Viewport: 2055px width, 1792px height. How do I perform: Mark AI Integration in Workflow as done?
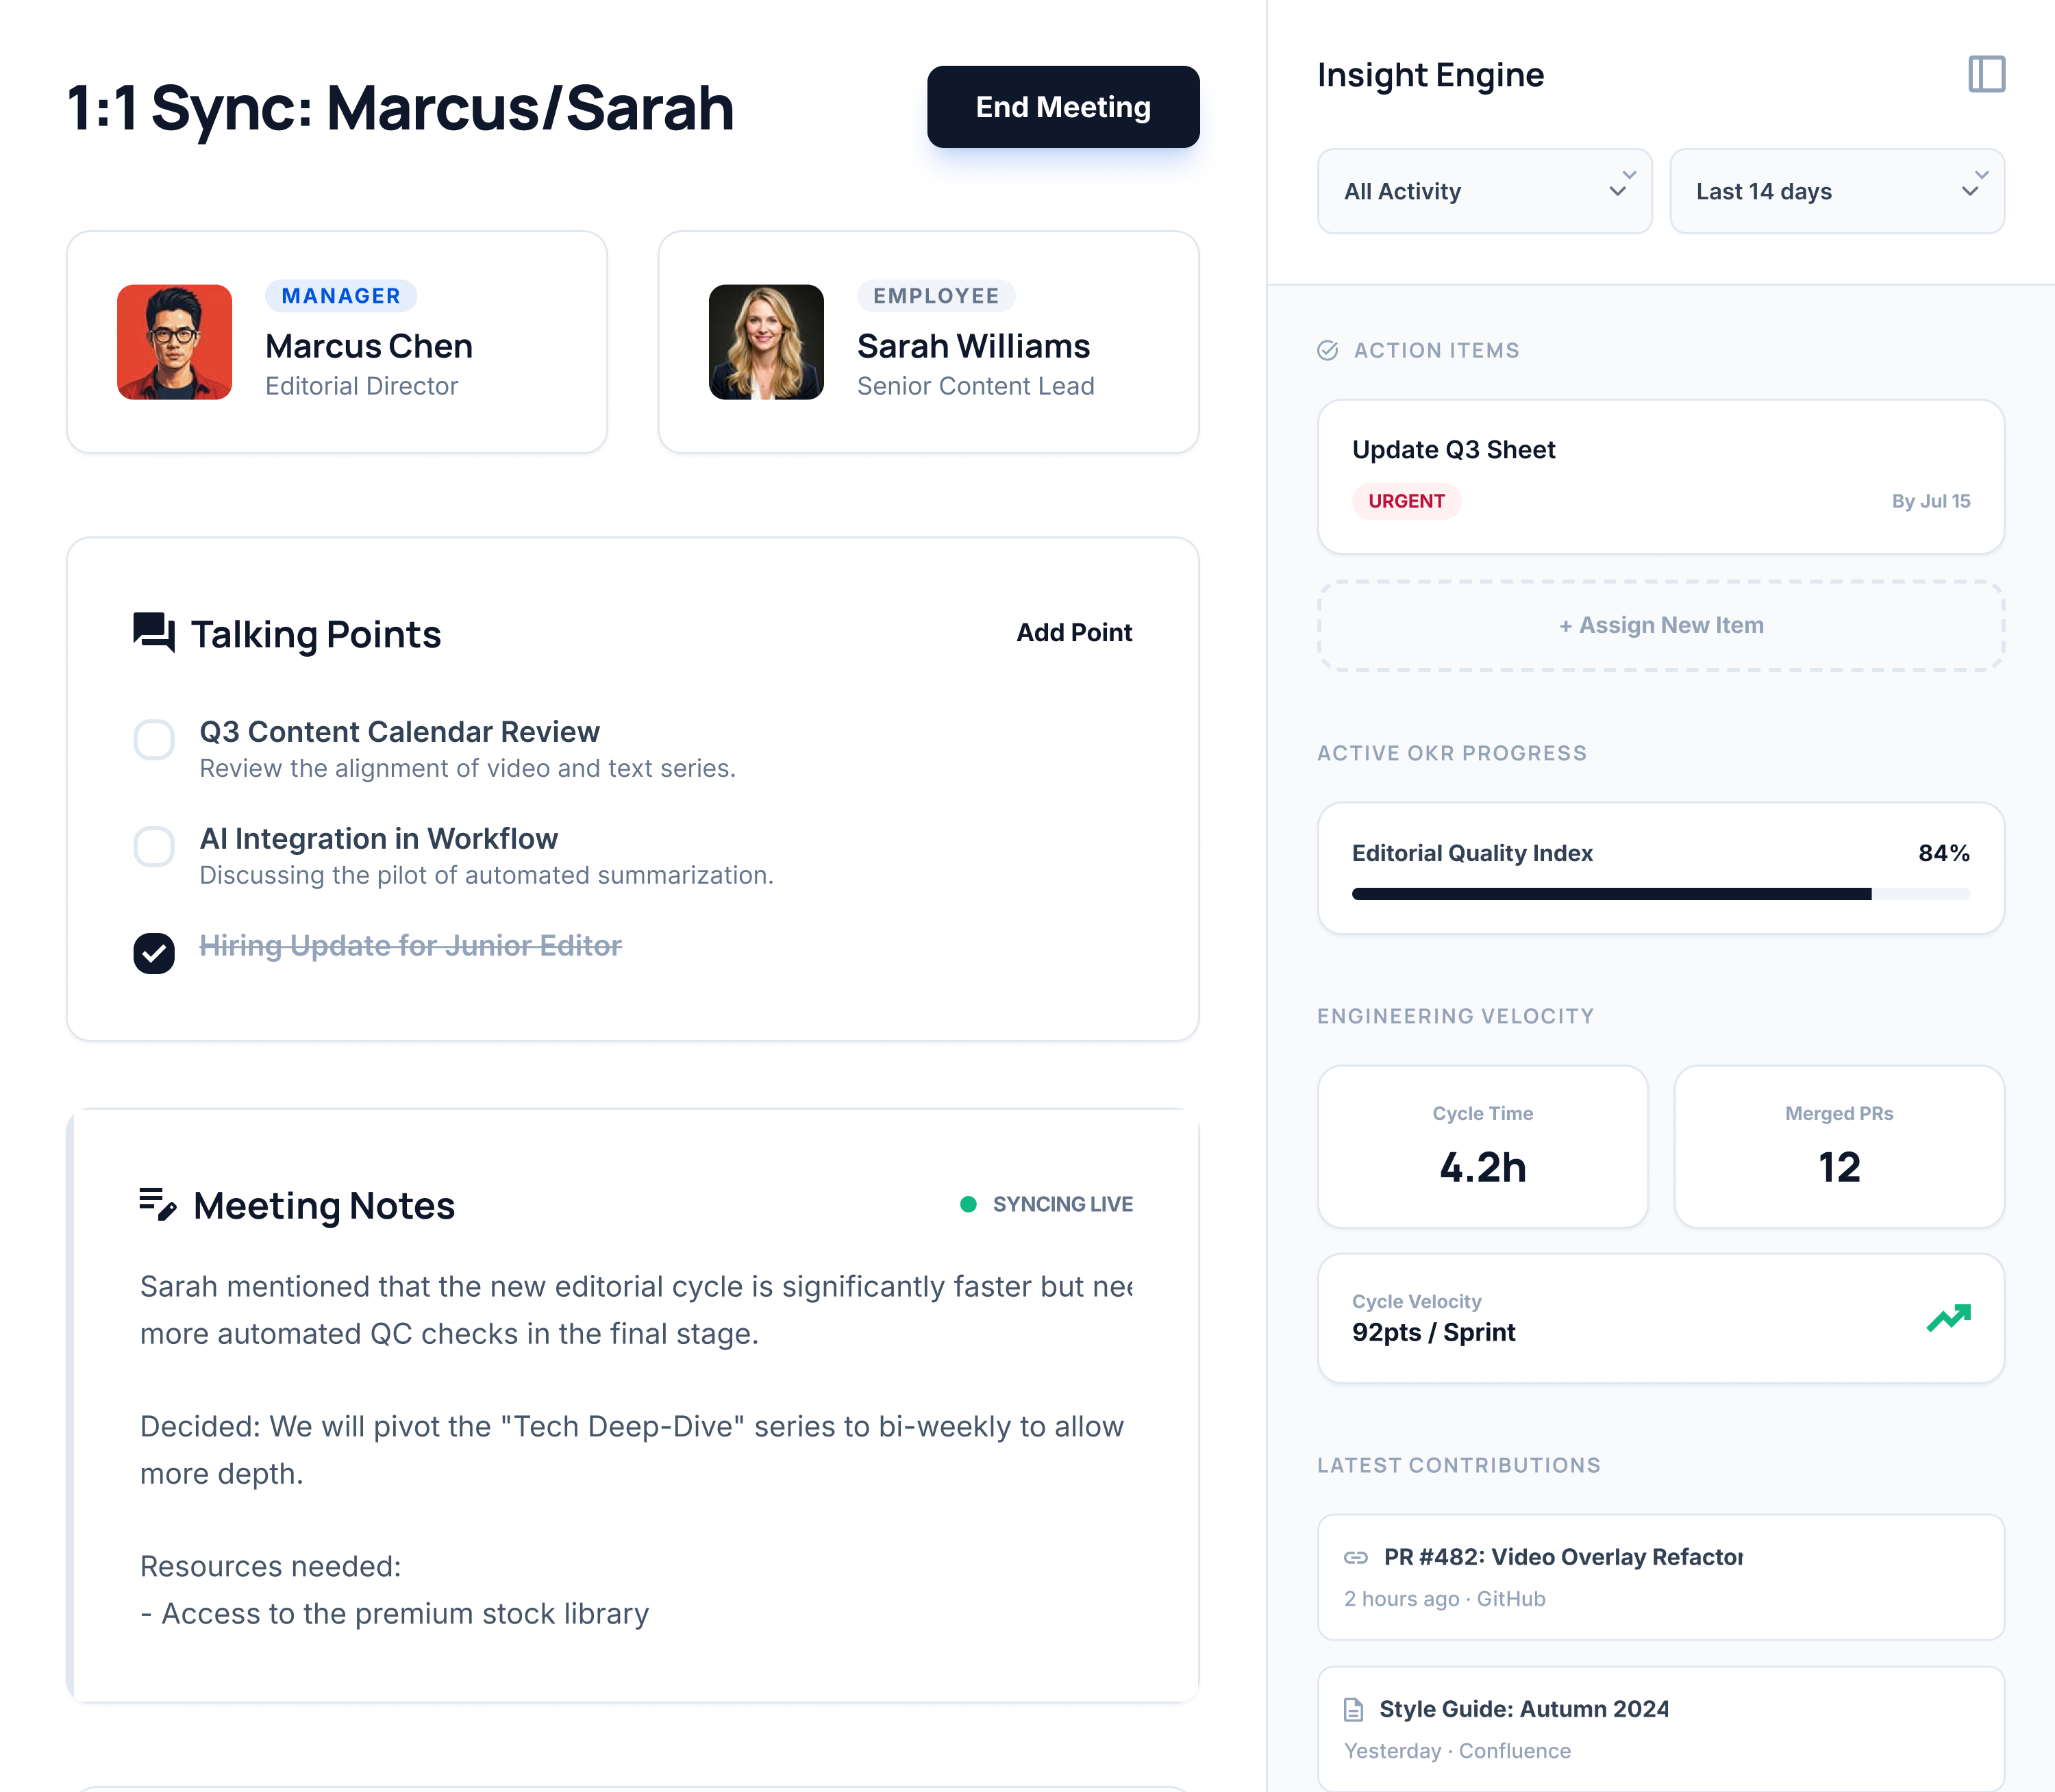pos(154,847)
